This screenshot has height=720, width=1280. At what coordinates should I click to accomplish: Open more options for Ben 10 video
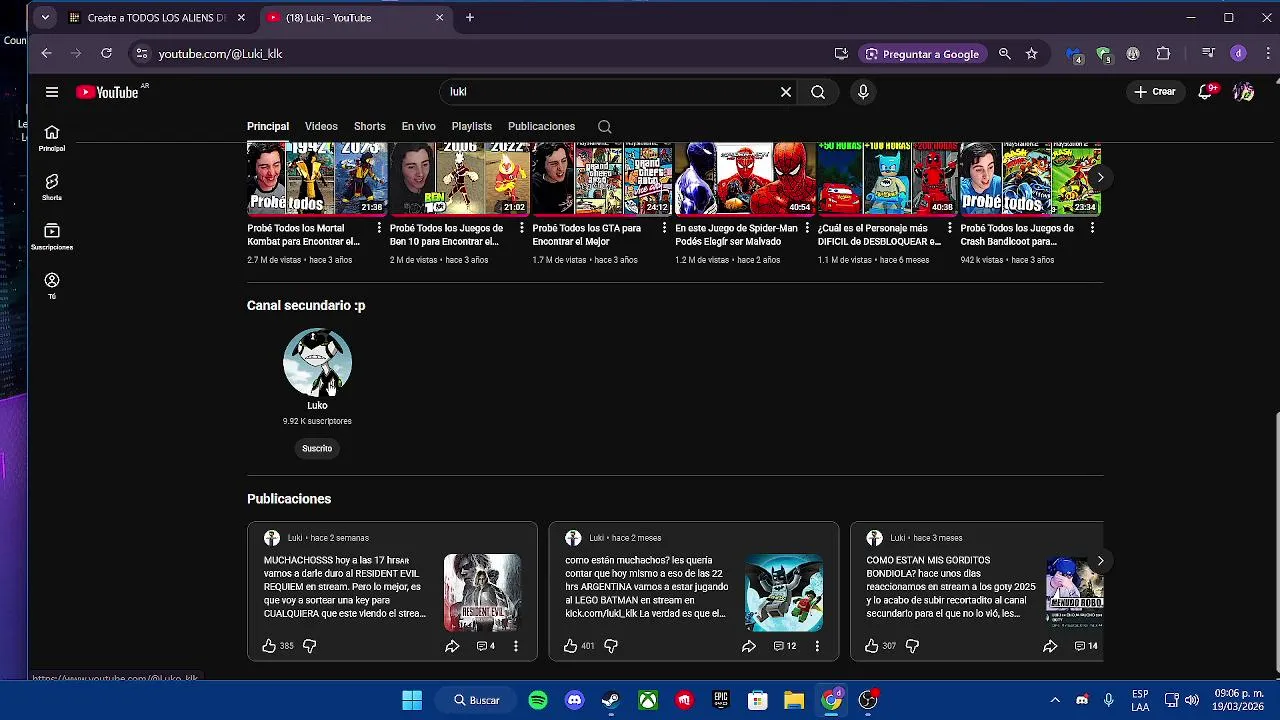[x=522, y=228]
